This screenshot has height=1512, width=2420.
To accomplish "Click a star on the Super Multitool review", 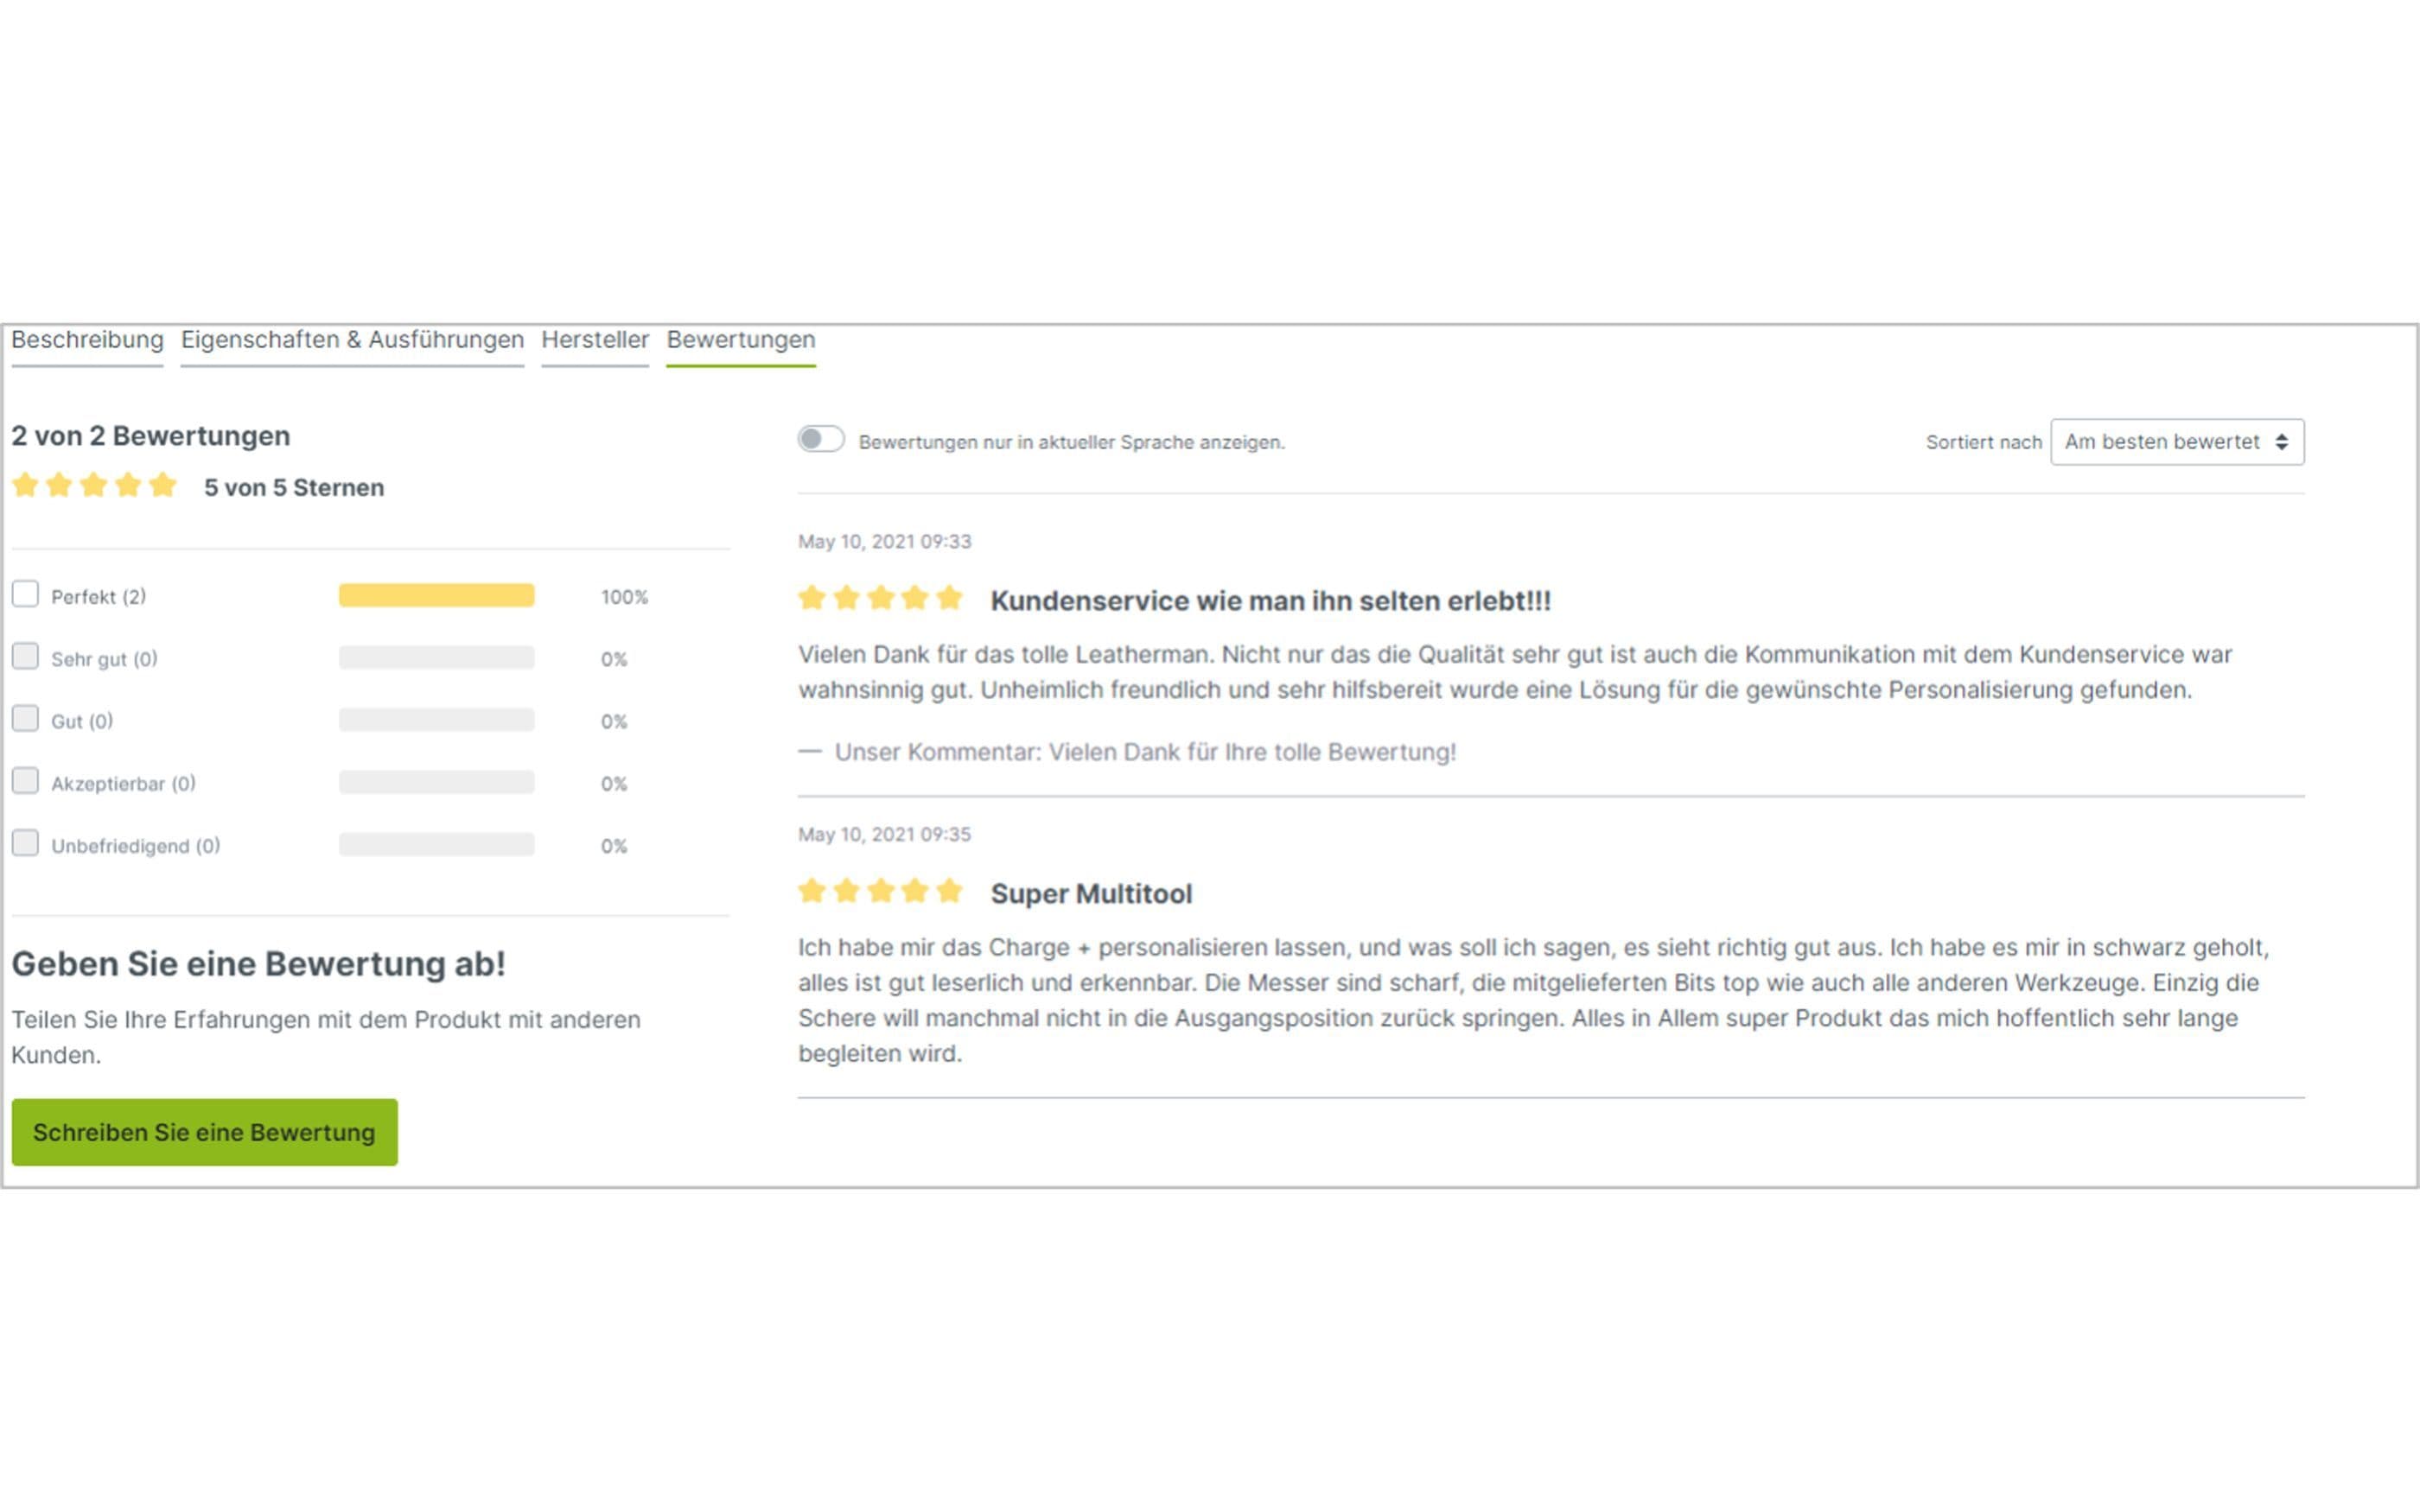I will [880, 890].
